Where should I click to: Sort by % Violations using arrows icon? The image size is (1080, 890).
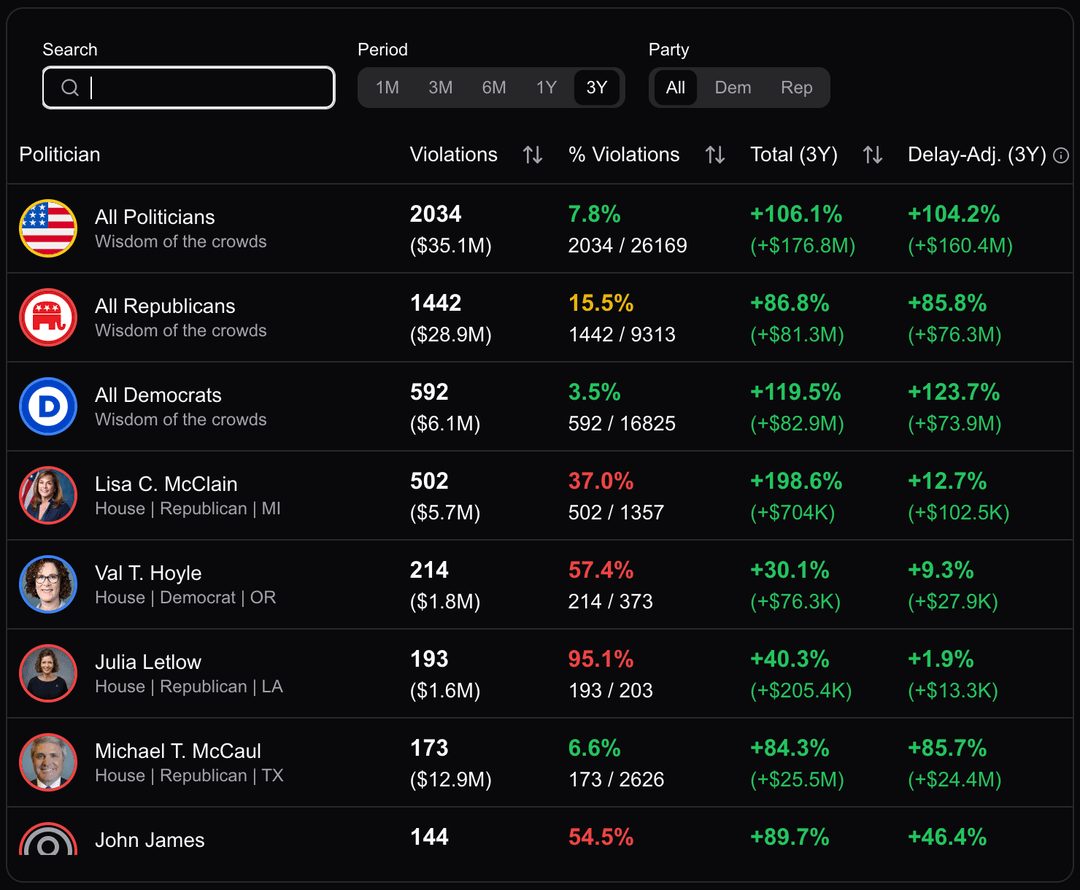715,155
